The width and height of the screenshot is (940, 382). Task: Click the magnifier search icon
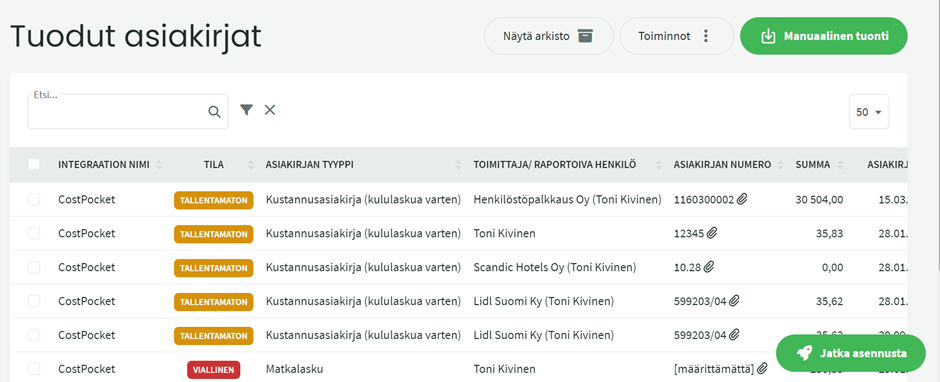214,112
